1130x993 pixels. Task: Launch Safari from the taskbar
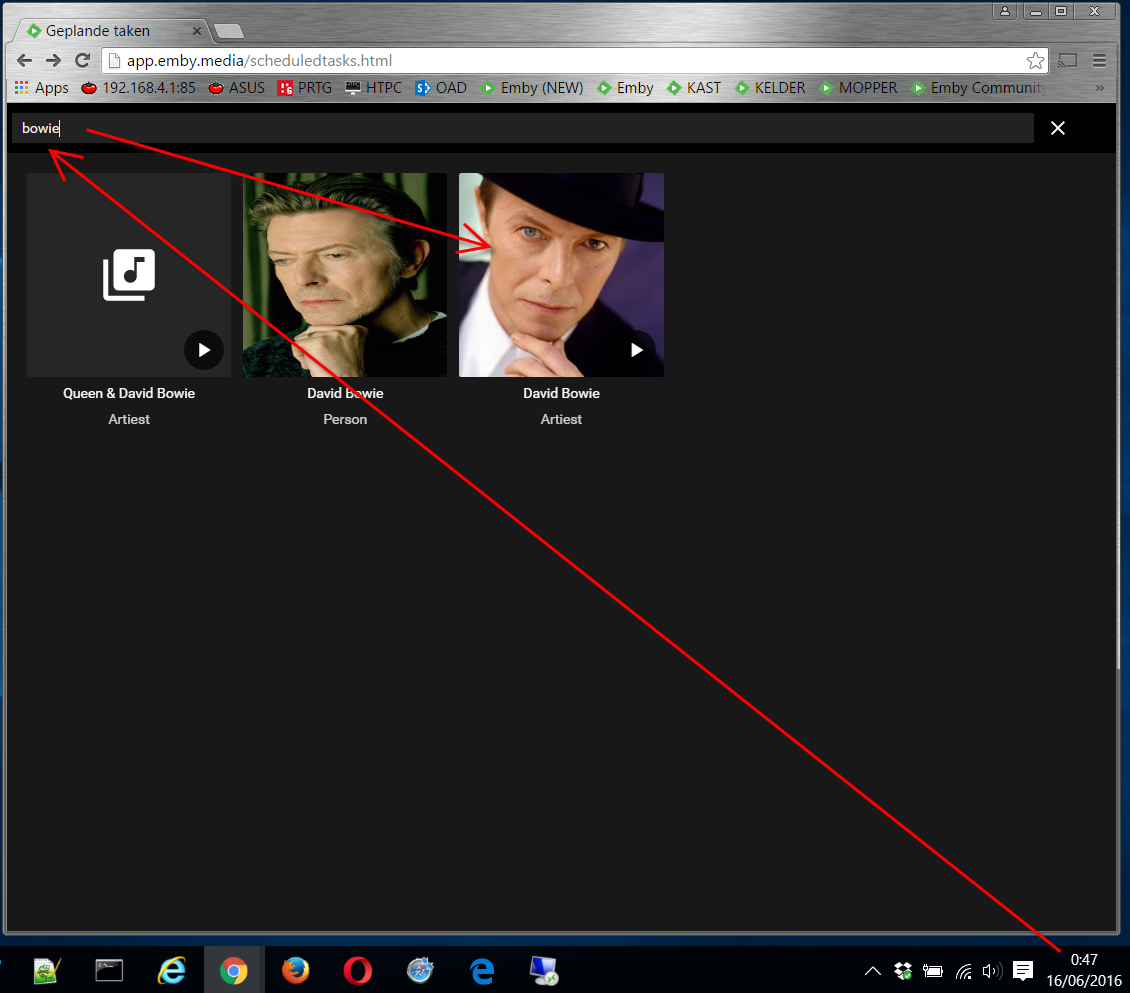(x=420, y=971)
